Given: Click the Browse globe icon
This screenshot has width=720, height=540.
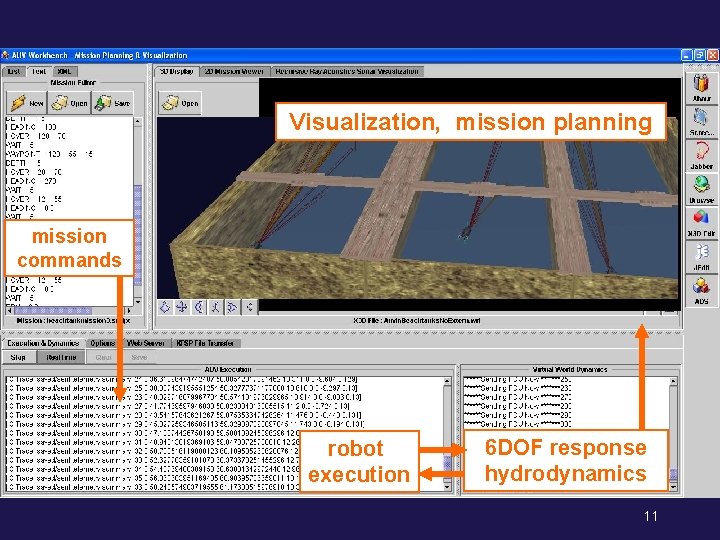Looking at the screenshot, I should (701, 189).
